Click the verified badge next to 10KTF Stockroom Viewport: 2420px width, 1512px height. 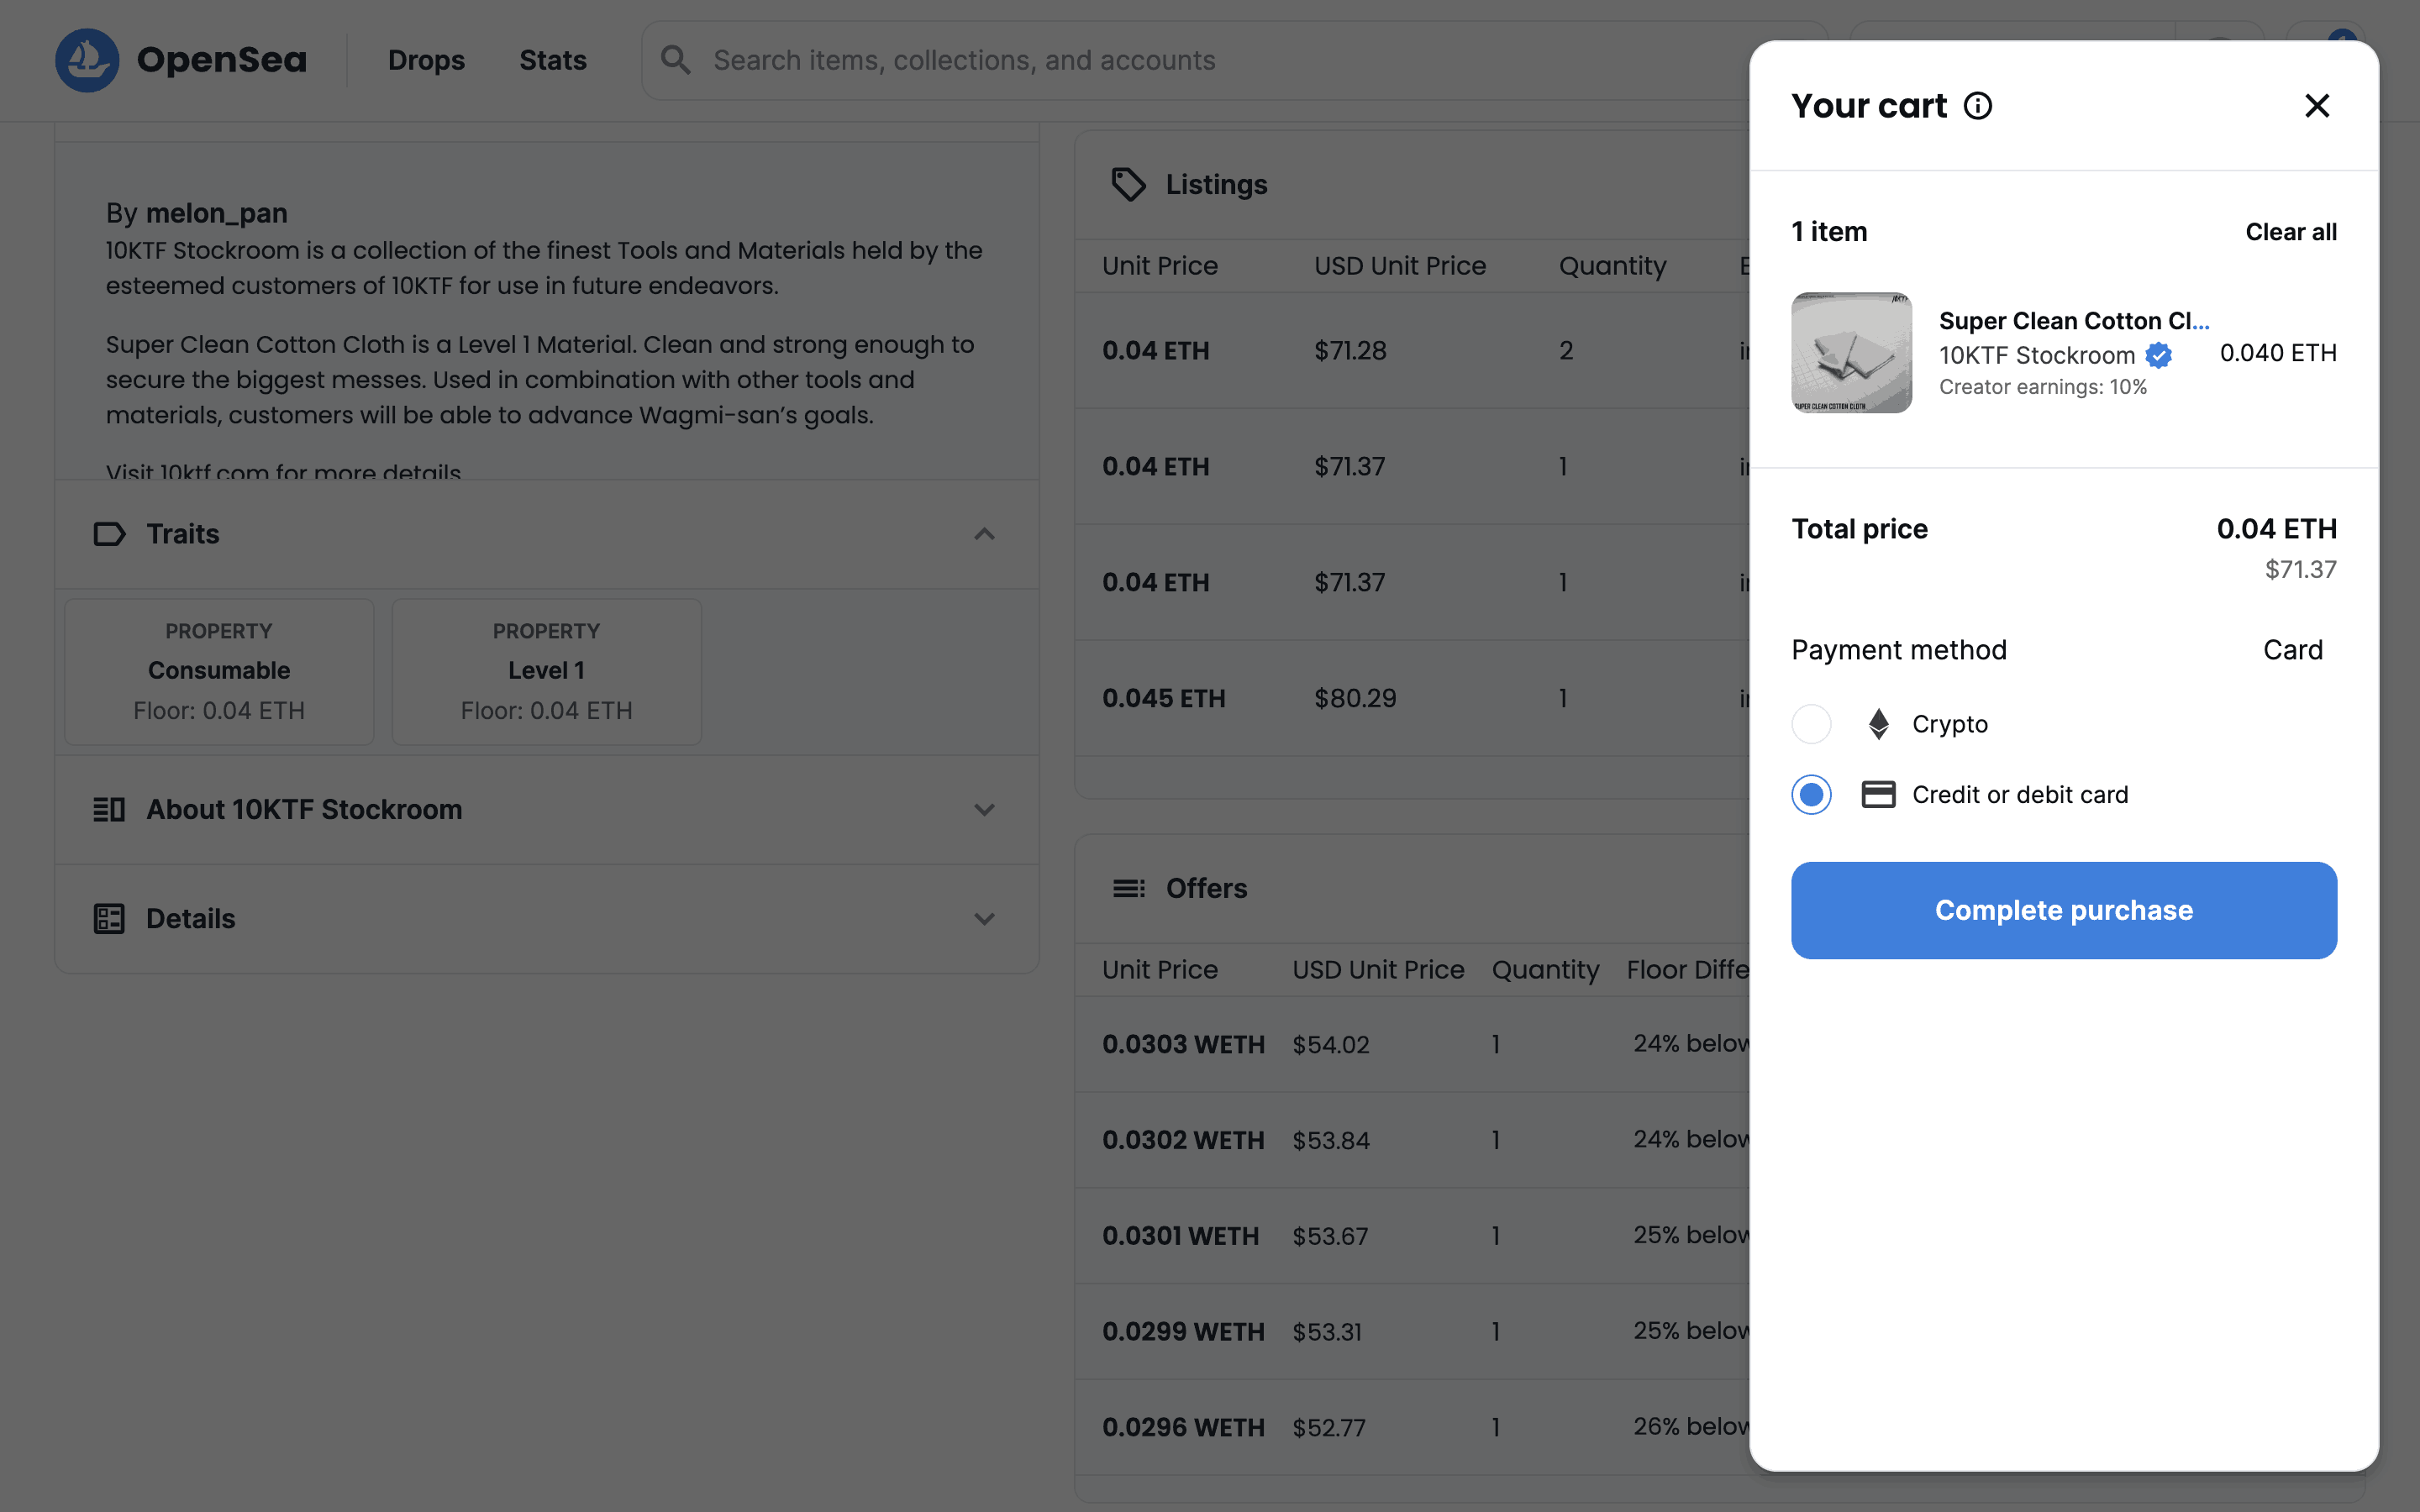(x=2158, y=355)
